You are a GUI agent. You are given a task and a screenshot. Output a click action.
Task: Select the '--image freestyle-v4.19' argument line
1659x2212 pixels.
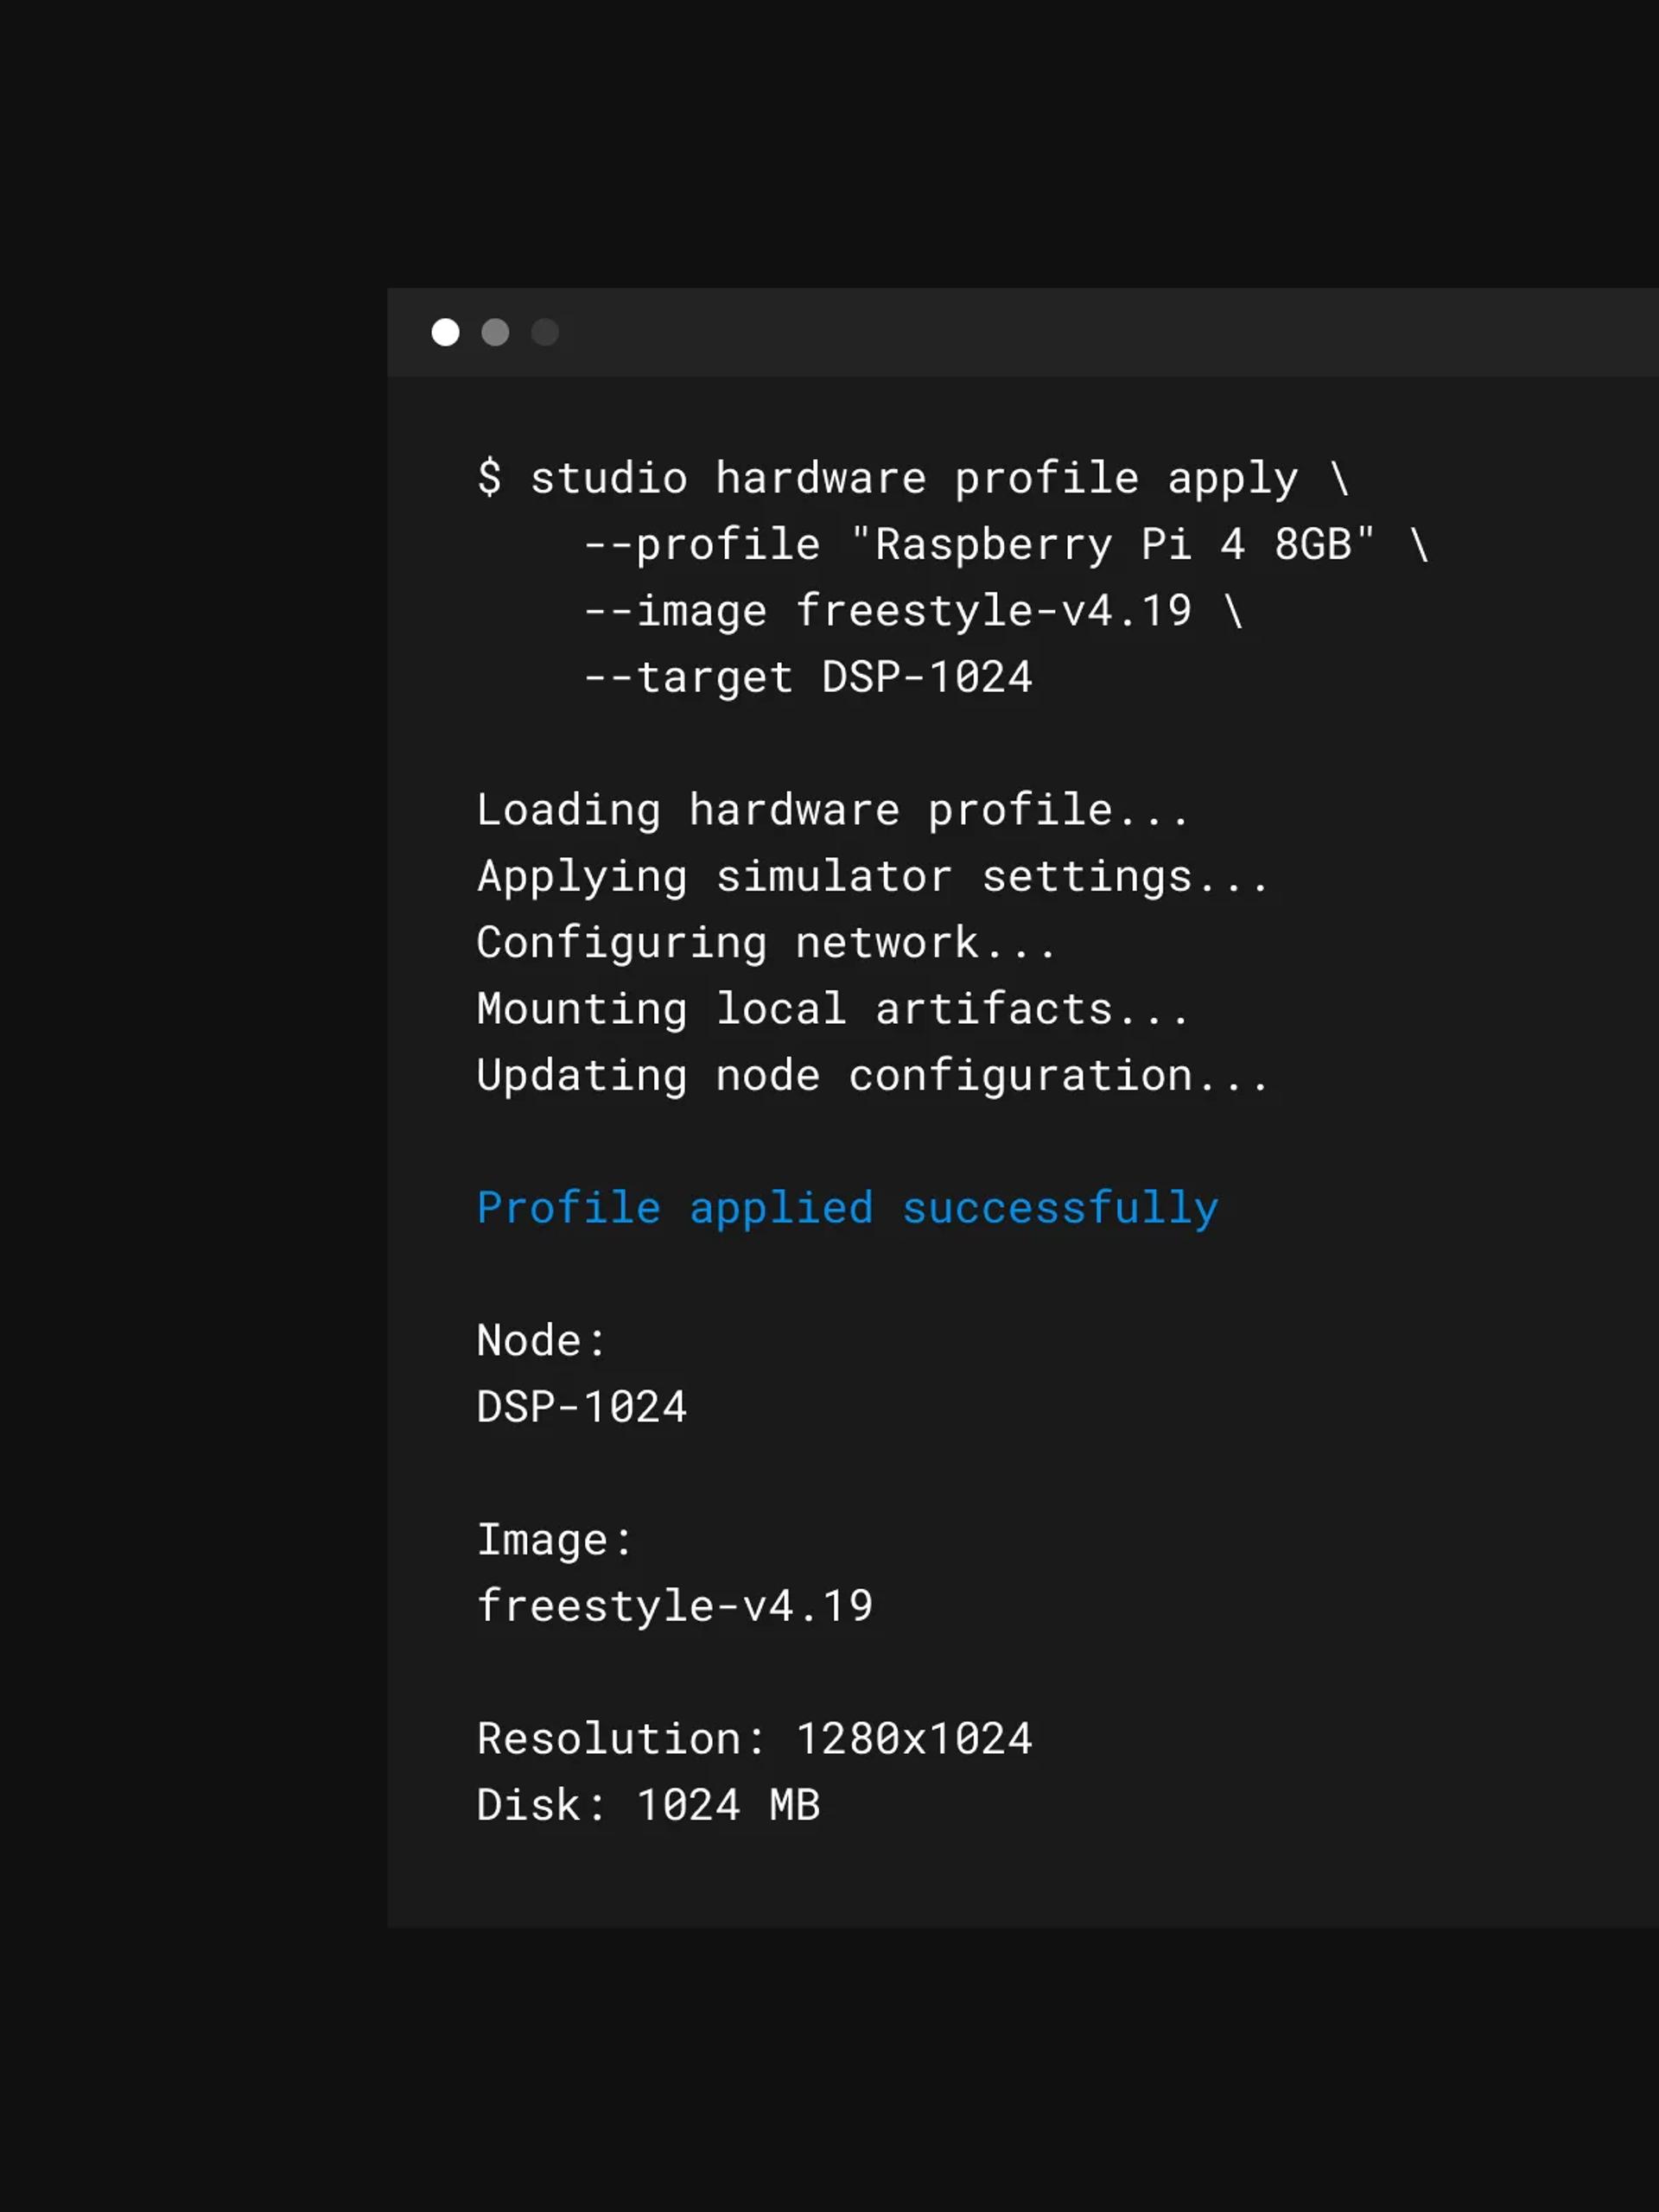click(913, 611)
